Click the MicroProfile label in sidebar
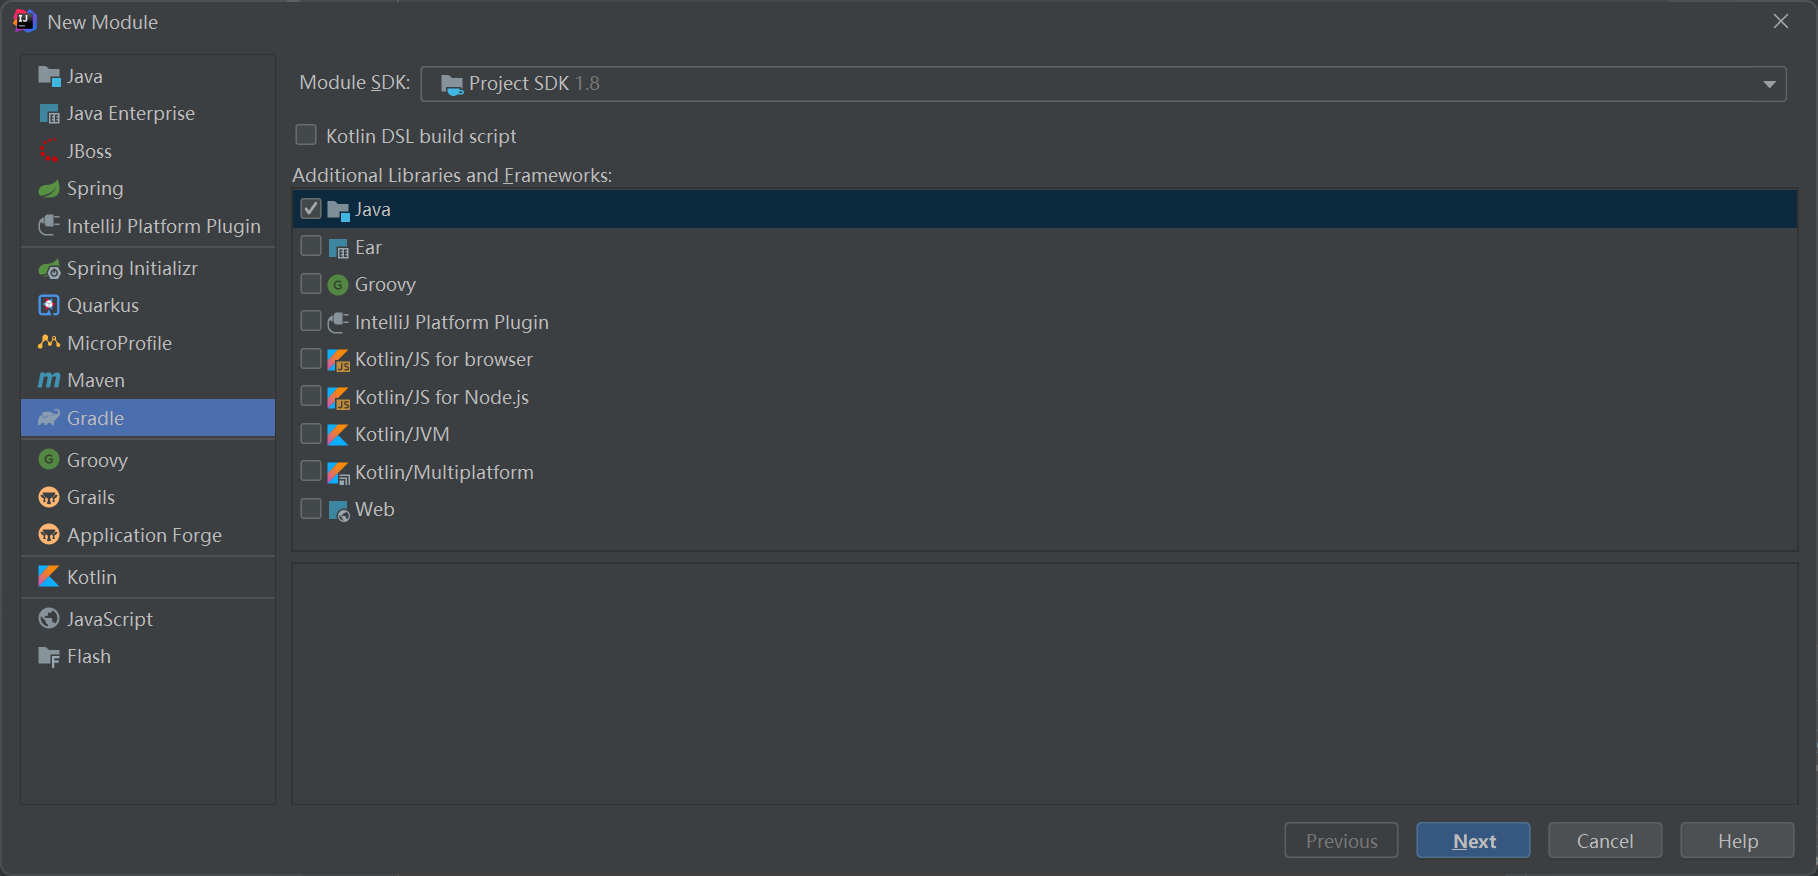The image size is (1818, 876). click(119, 343)
